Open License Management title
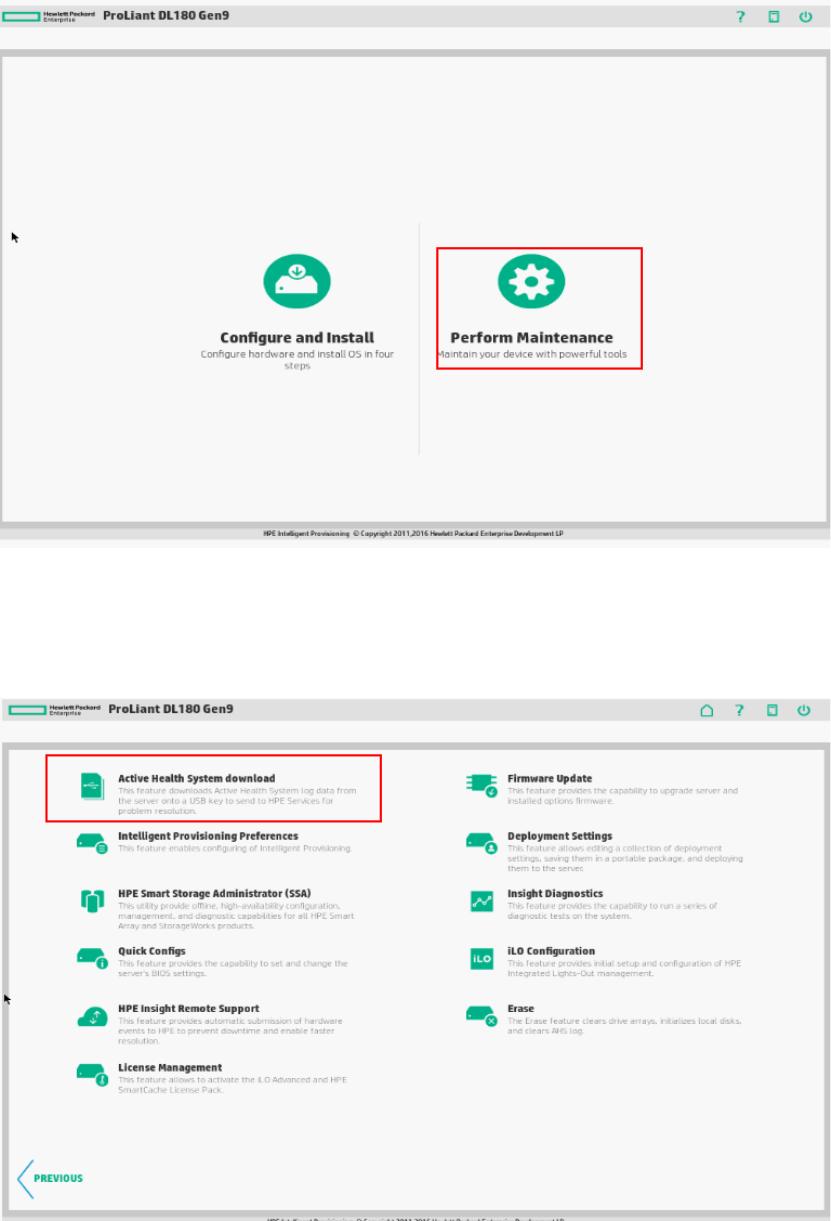This screenshot has width=831, height=1221. click(170, 1067)
